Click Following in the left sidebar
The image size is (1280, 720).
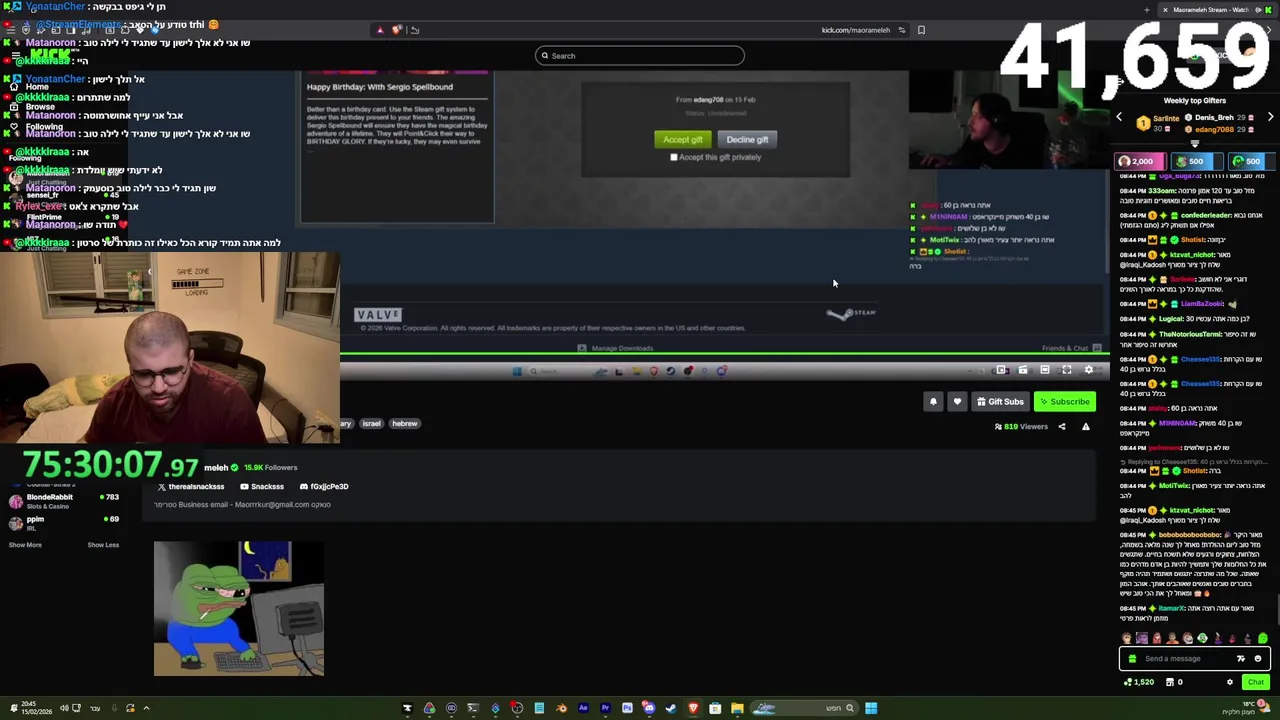(44, 127)
